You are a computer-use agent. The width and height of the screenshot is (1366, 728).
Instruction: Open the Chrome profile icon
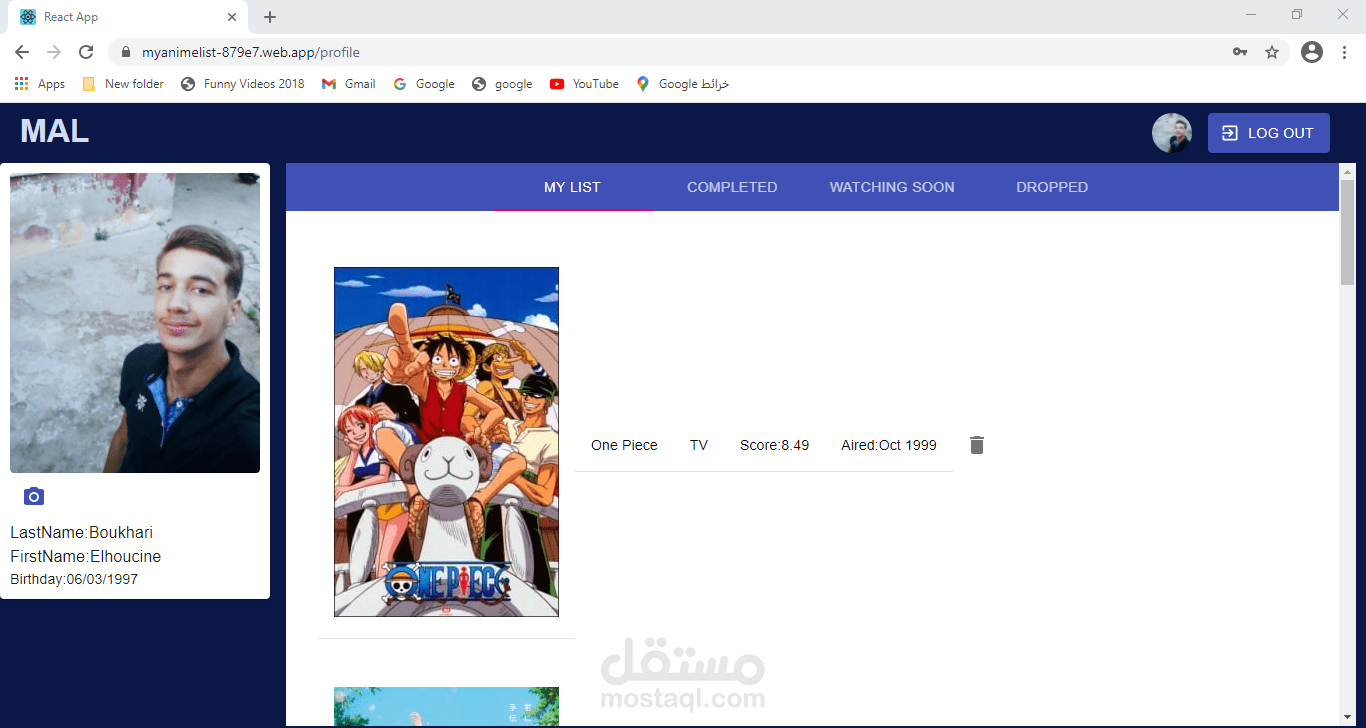[x=1312, y=52]
